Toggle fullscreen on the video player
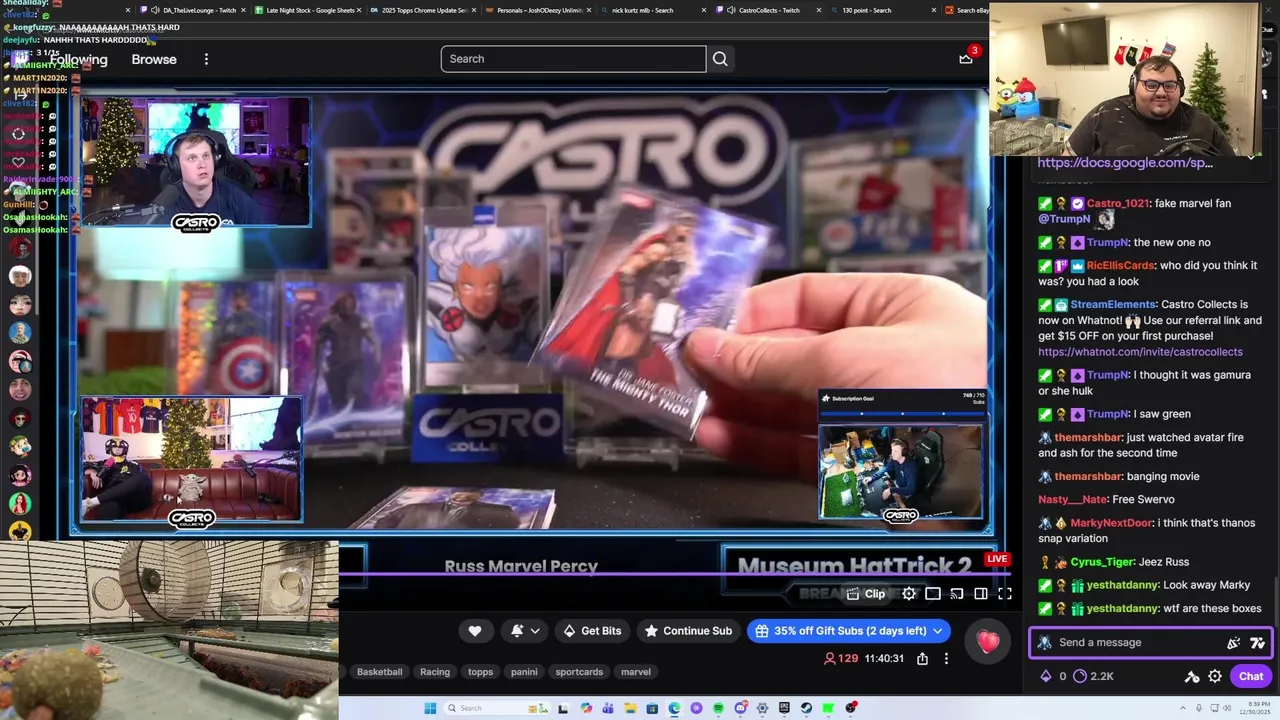 (1005, 594)
